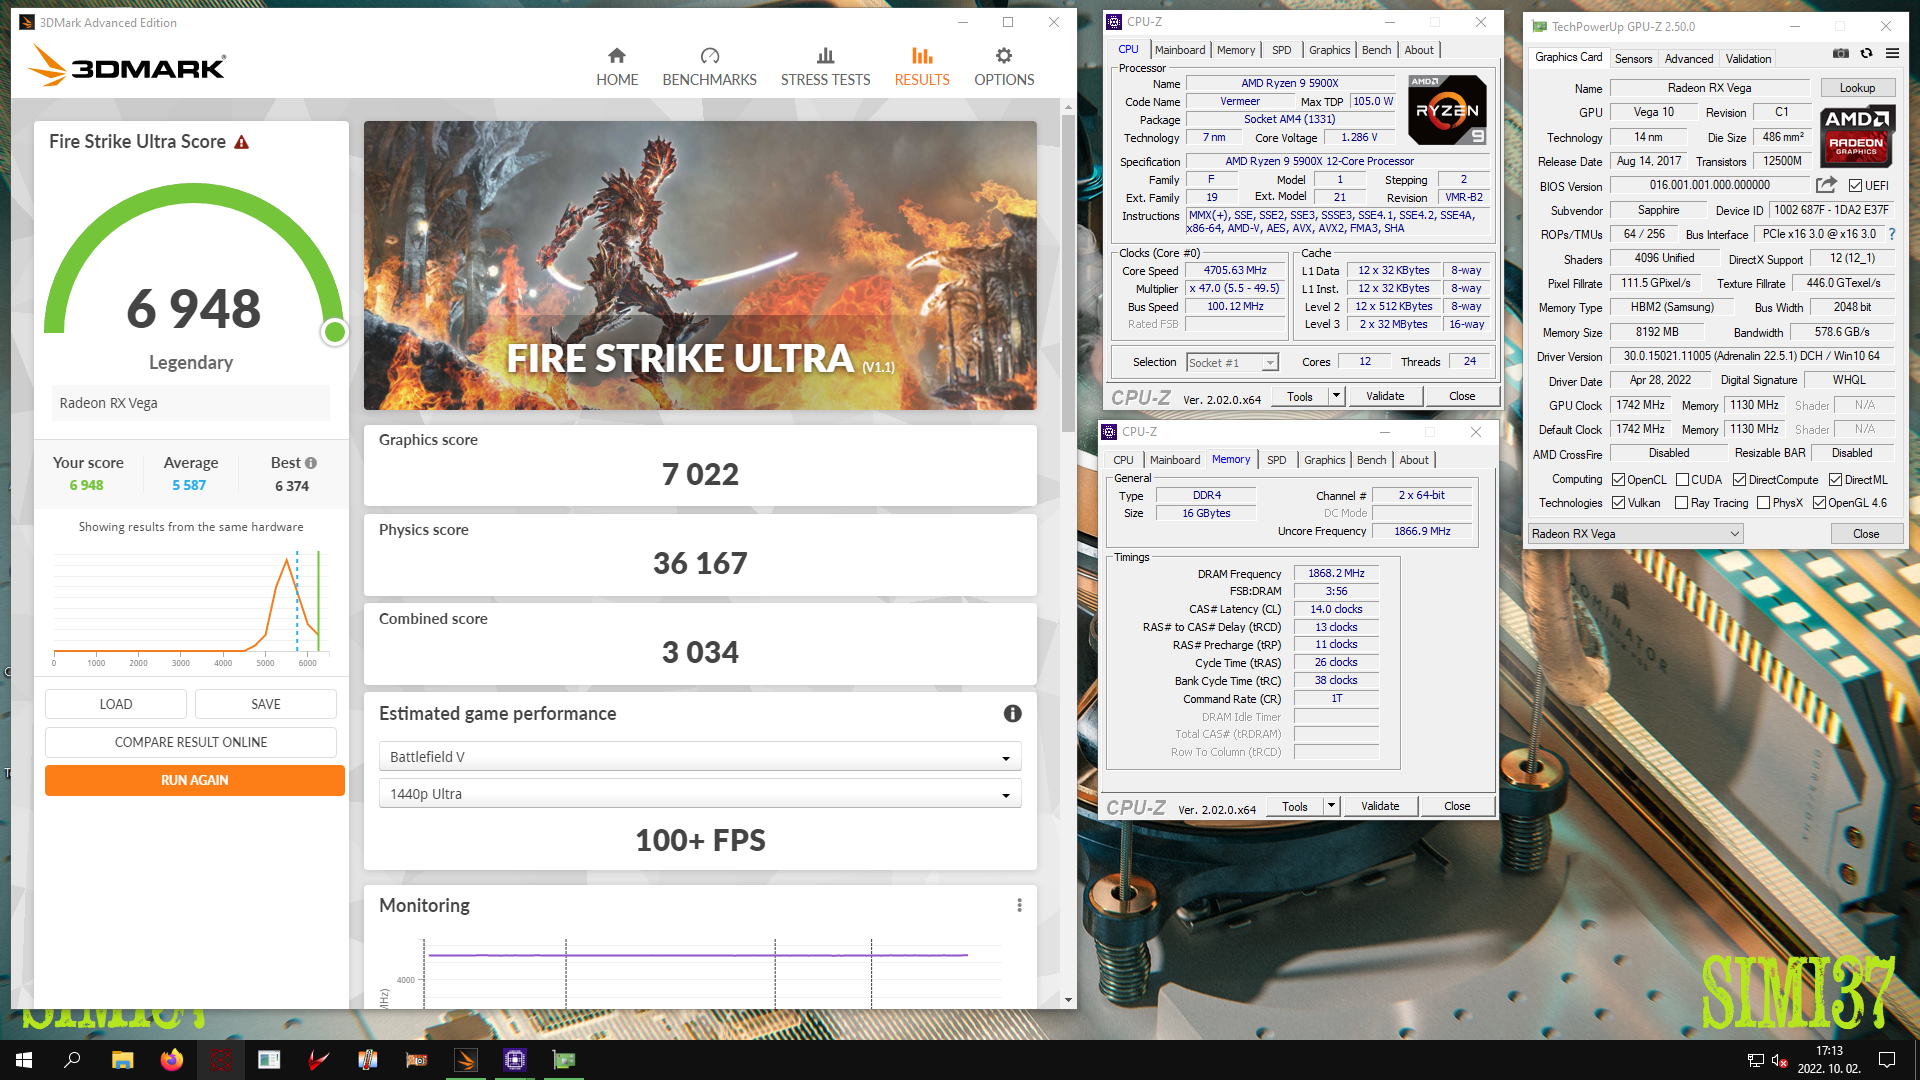The image size is (1920, 1080).
Task: Toggle CUDA checkbox
Action: pyautogui.click(x=1682, y=480)
